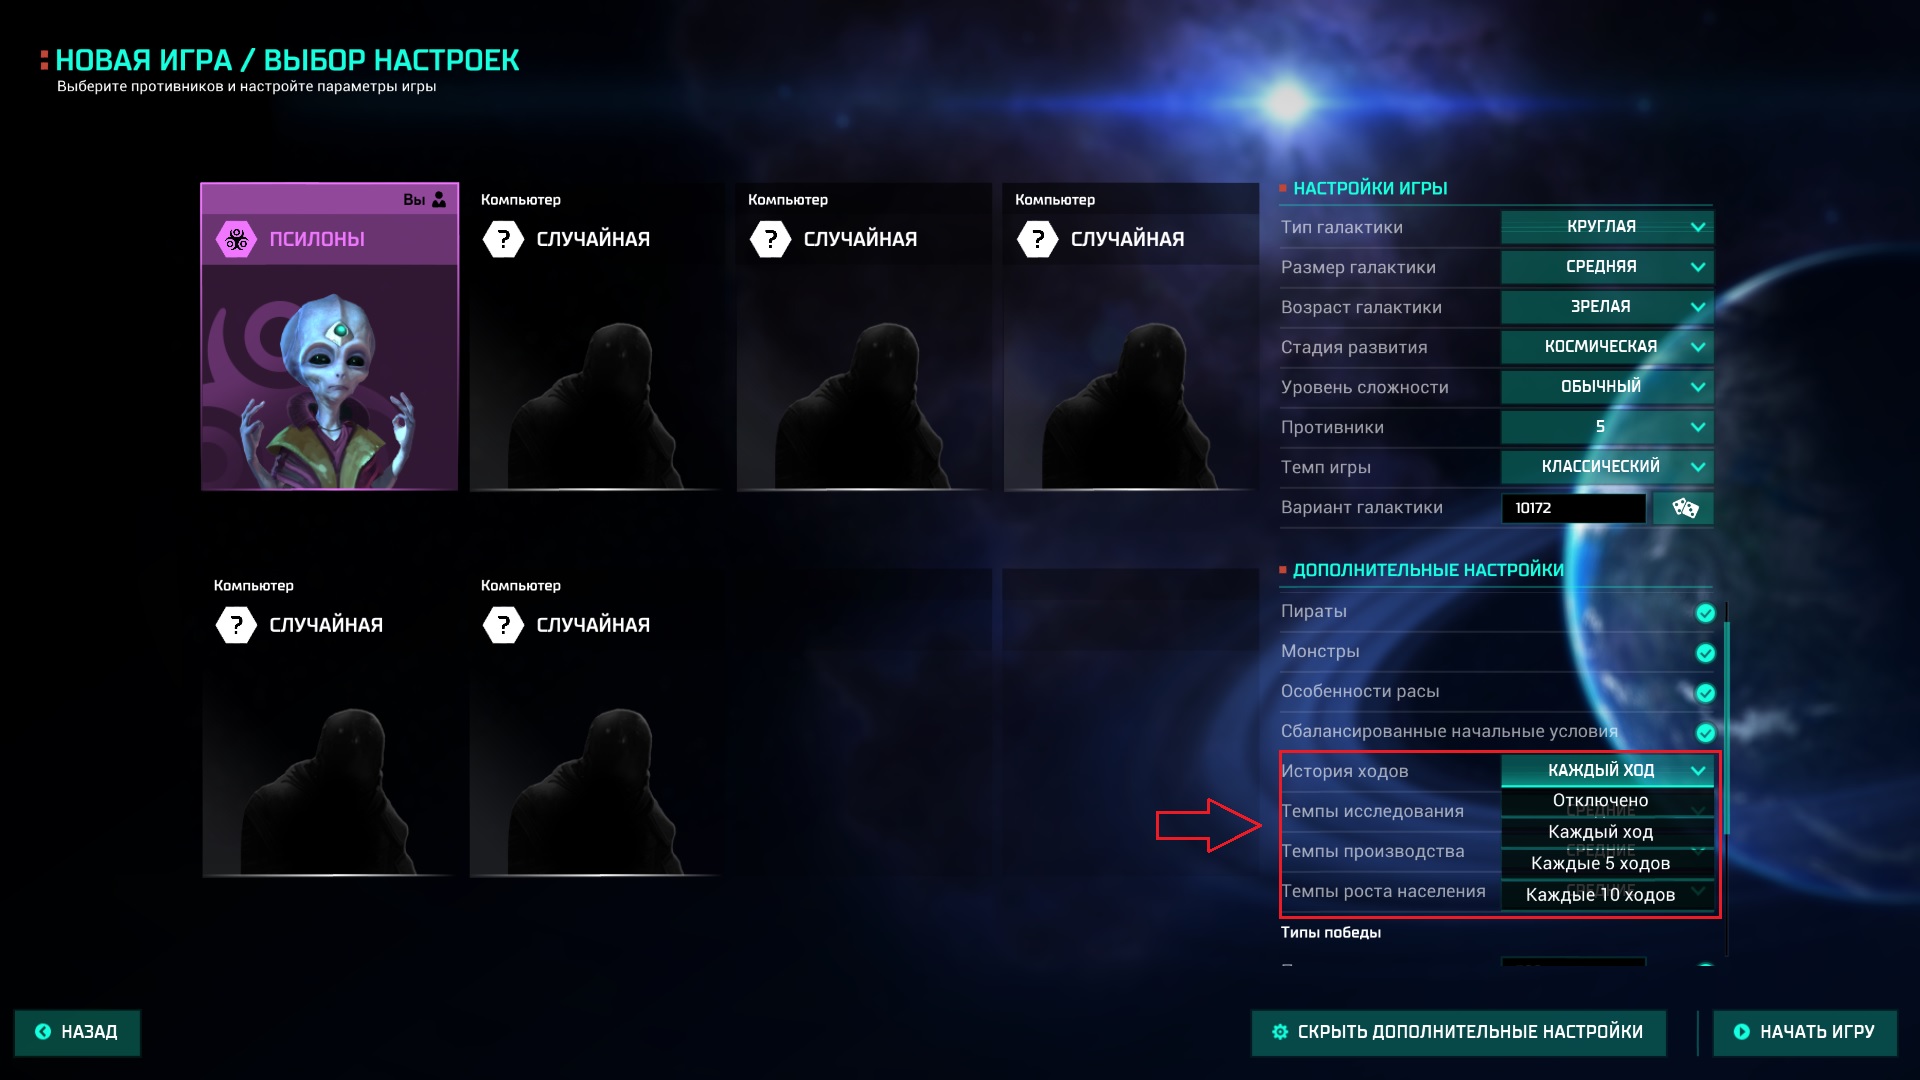Click the Вариант галактики number field
Image resolution: width=1920 pixels, height=1080 pixels.
coord(1573,508)
